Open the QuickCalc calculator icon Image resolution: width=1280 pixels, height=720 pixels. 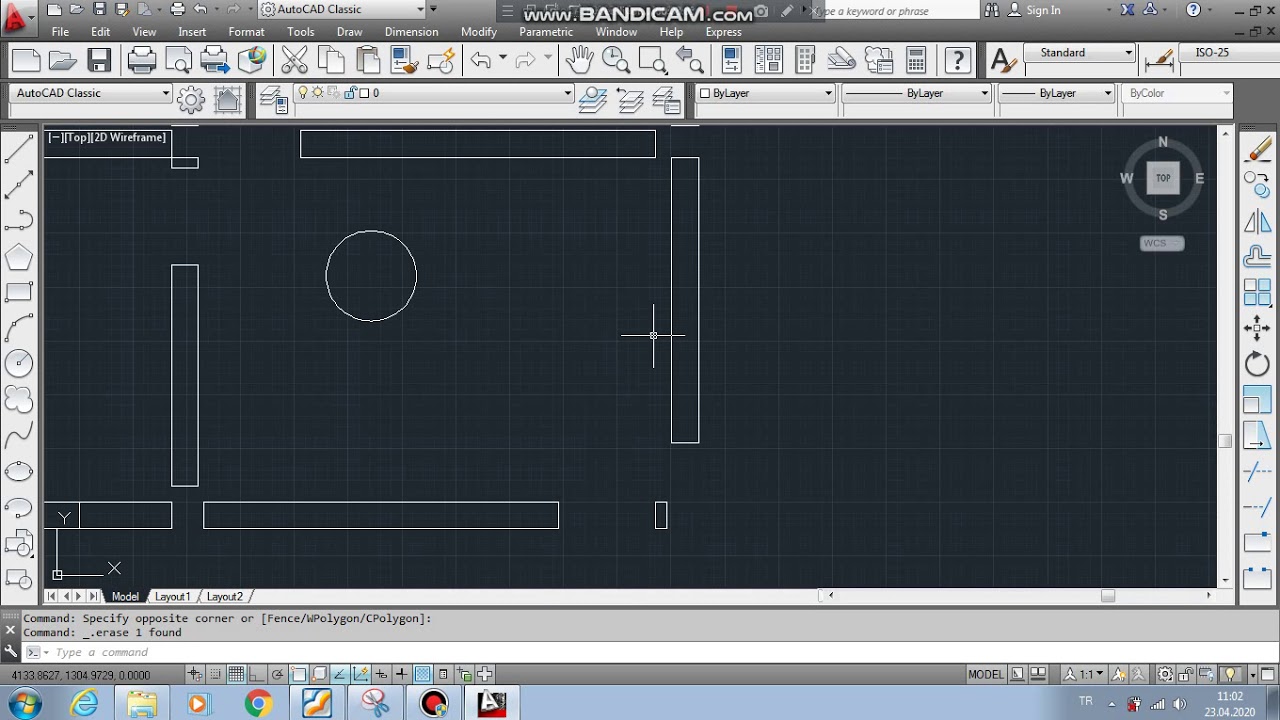pos(915,61)
